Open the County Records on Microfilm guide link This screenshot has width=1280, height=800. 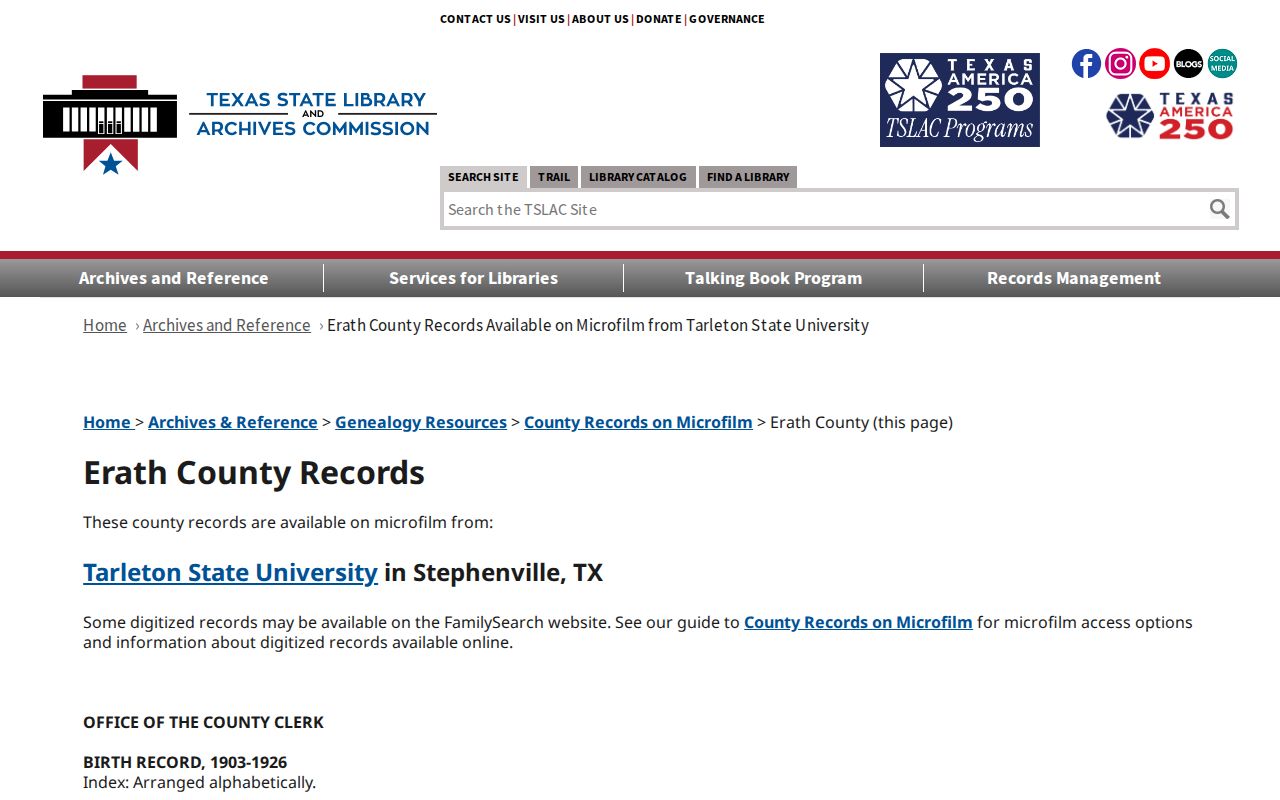(x=858, y=622)
